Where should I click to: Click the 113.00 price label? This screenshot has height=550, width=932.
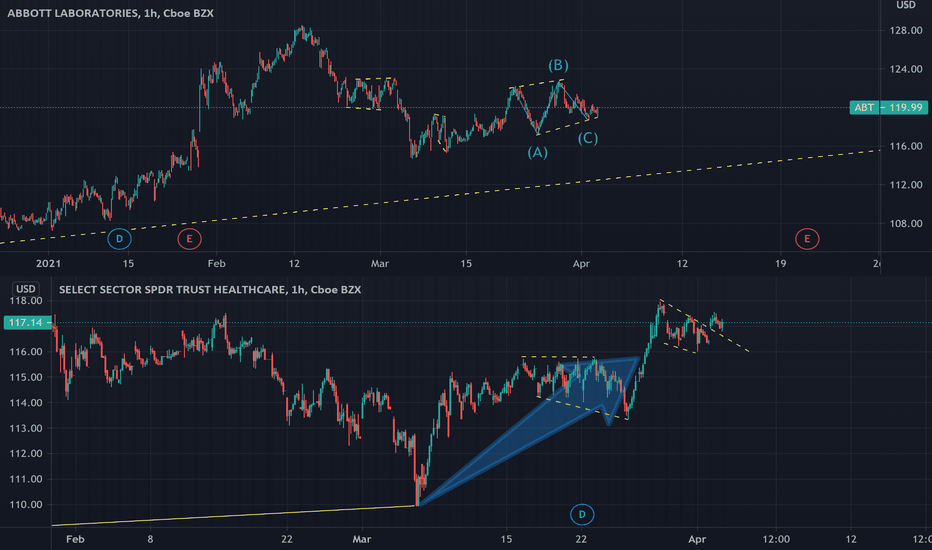tap(26, 428)
